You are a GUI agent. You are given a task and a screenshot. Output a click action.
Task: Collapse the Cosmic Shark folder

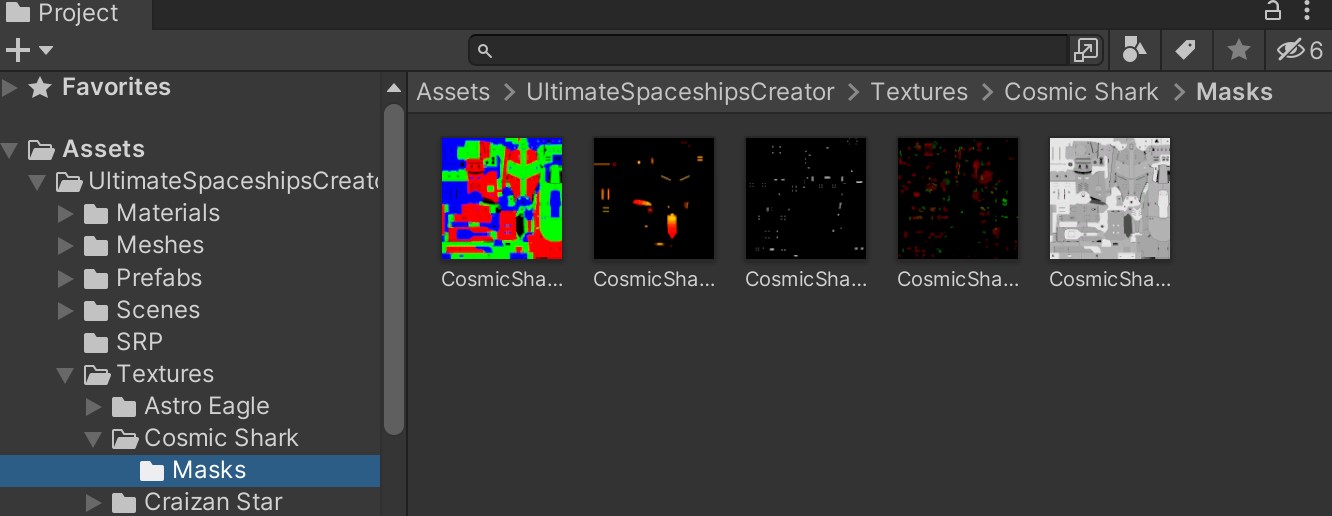pos(94,438)
